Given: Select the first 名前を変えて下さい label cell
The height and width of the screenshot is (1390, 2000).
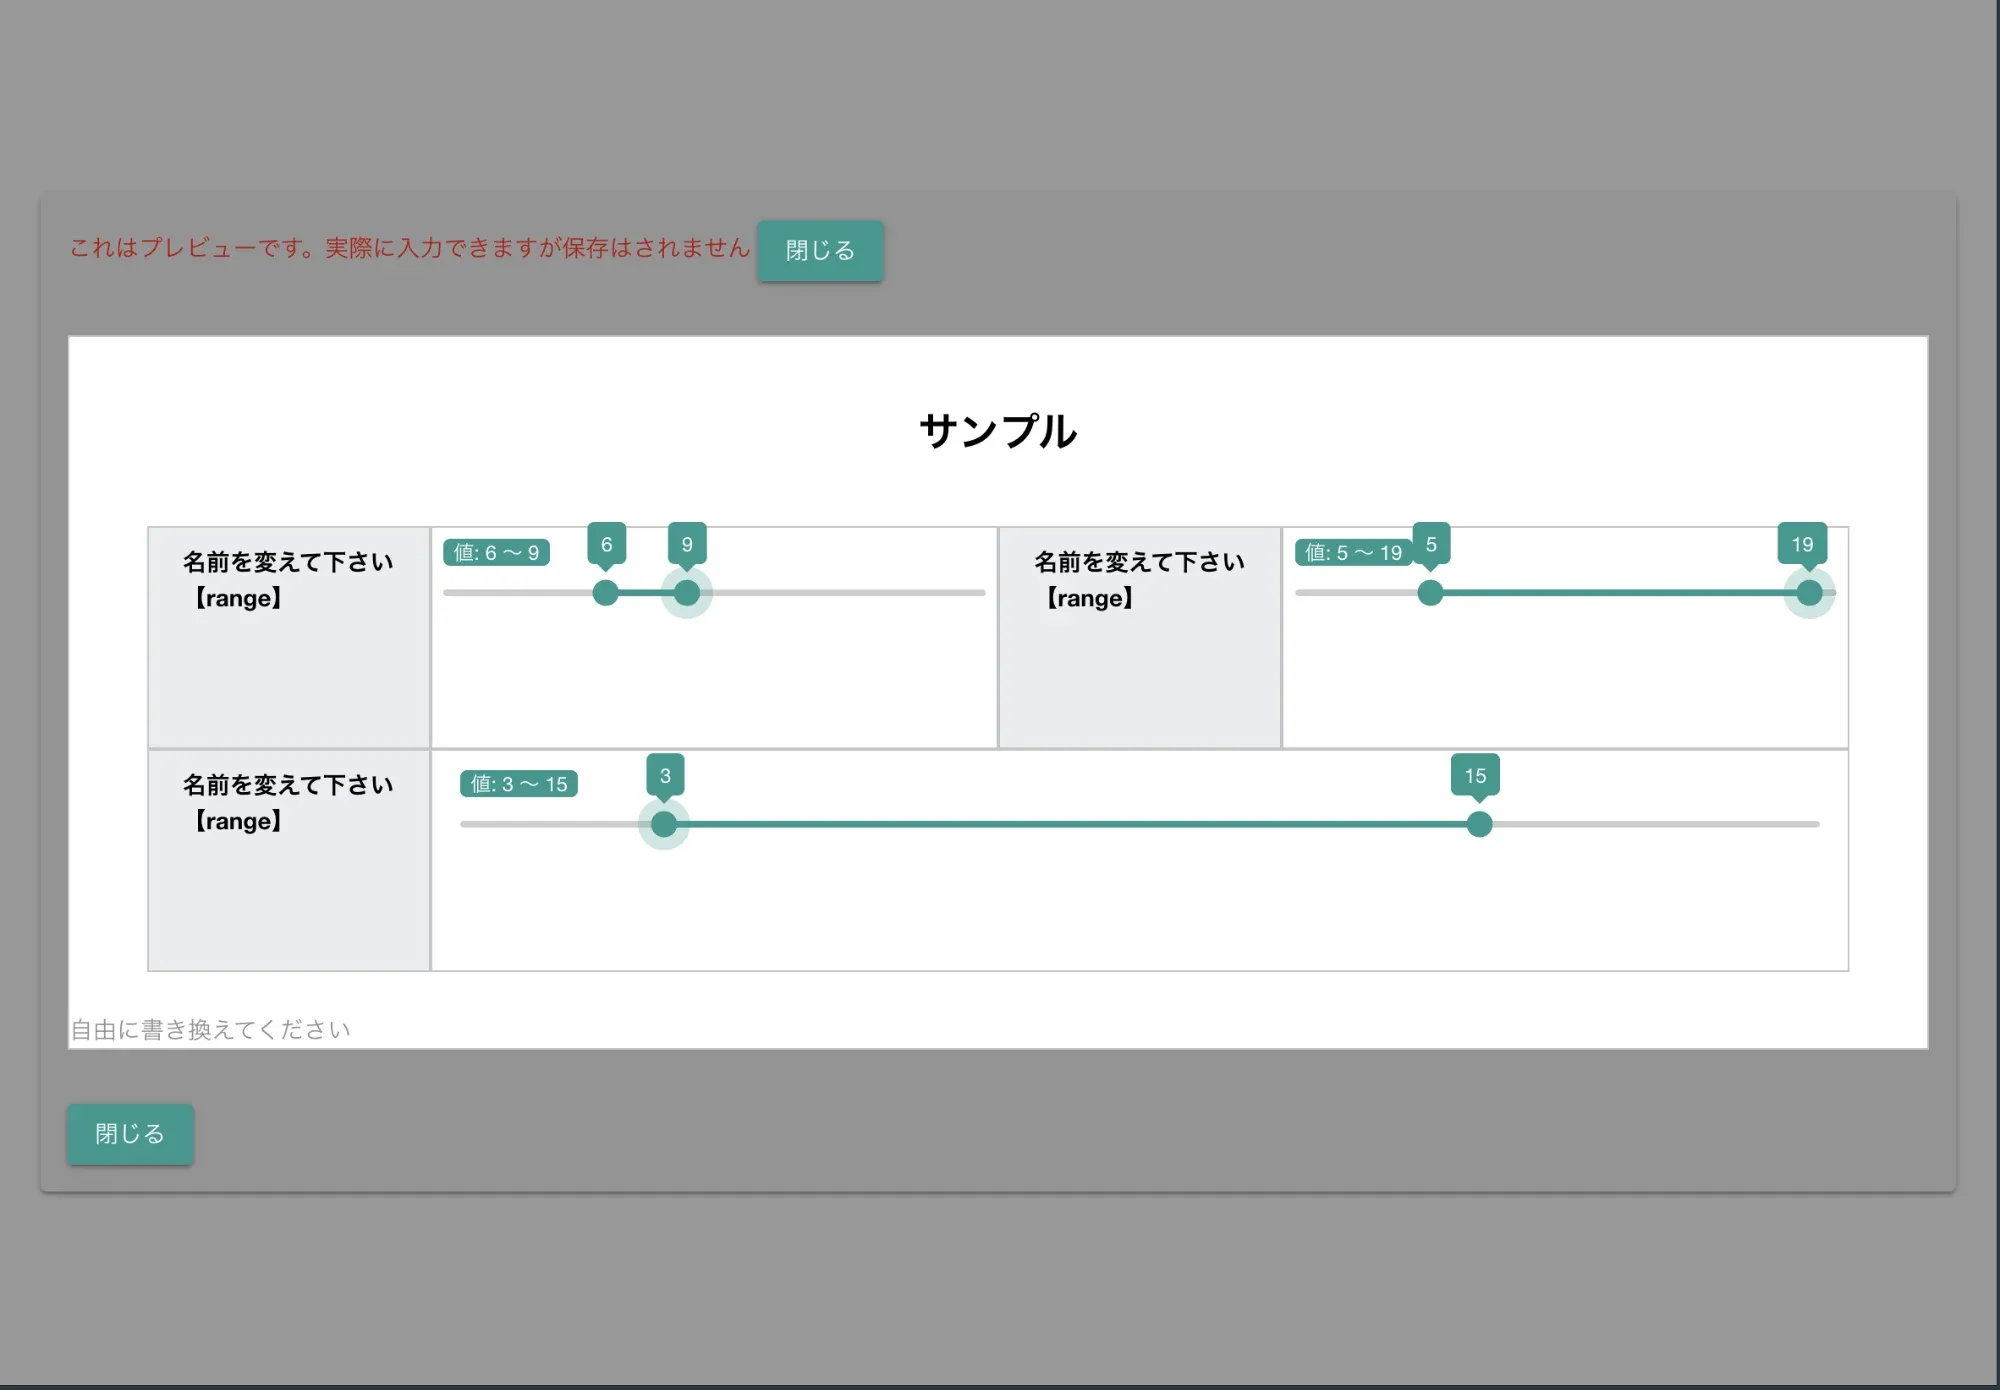Looking at the screenshot, I should (288, 580).
